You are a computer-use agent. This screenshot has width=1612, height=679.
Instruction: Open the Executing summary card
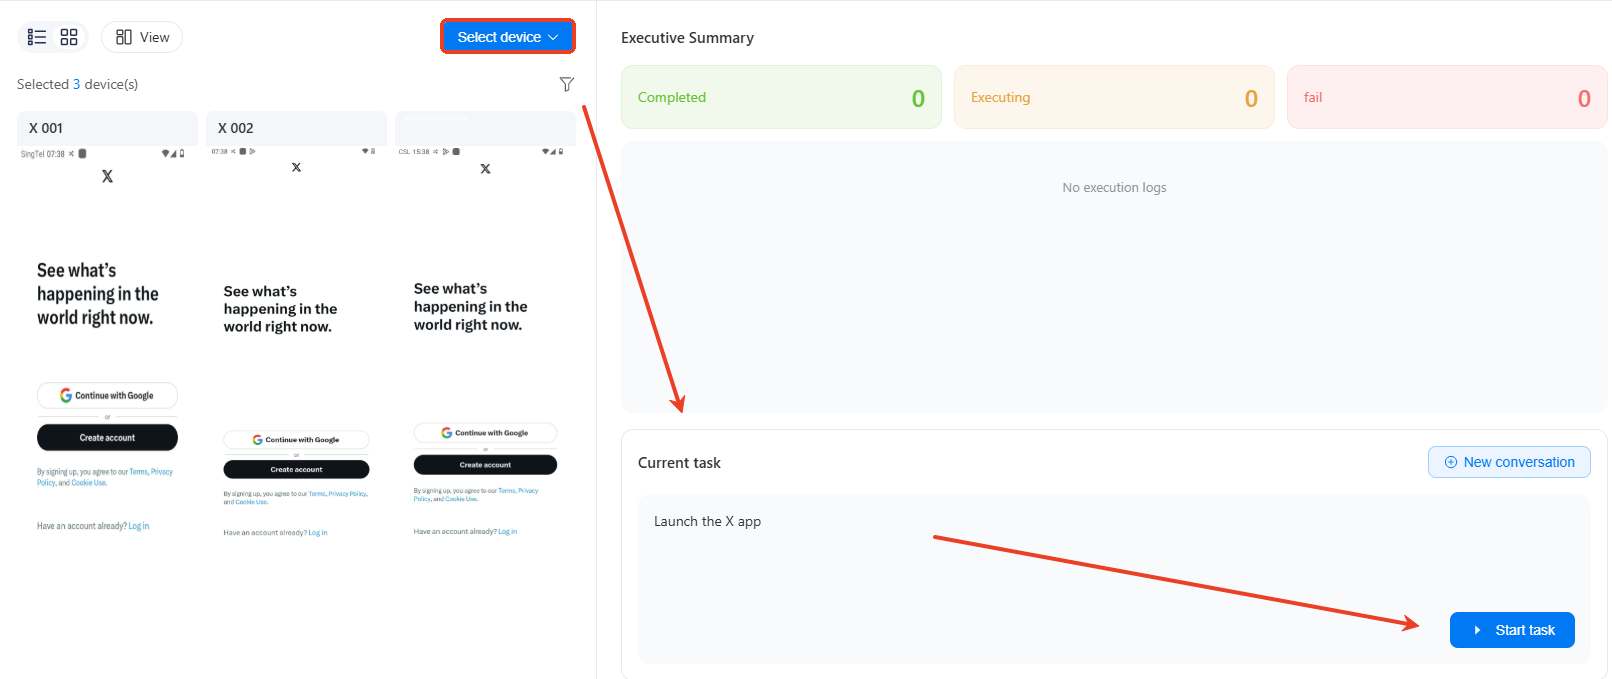click(x=1113, y=97)
